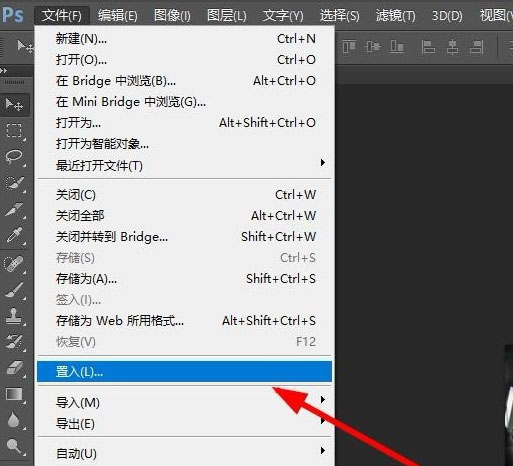Screen dimensions: 513x466
Task: Choose 打开(O)... from File menu
Action: click(184, 60)
